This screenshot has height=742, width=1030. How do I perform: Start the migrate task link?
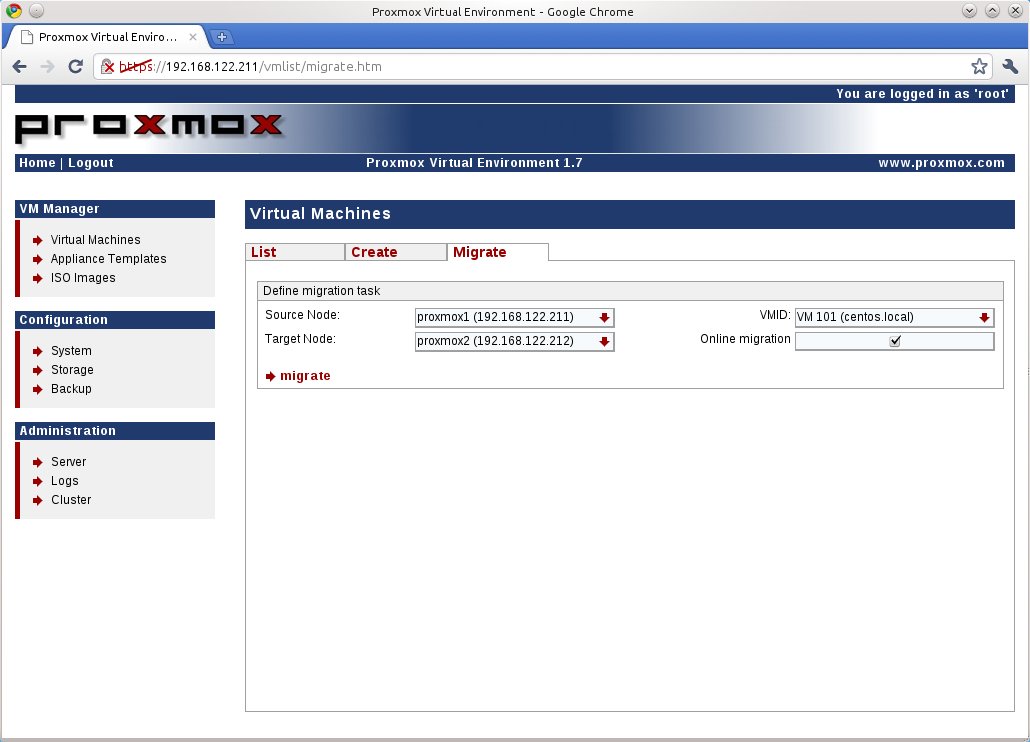(x=305, y=376)
